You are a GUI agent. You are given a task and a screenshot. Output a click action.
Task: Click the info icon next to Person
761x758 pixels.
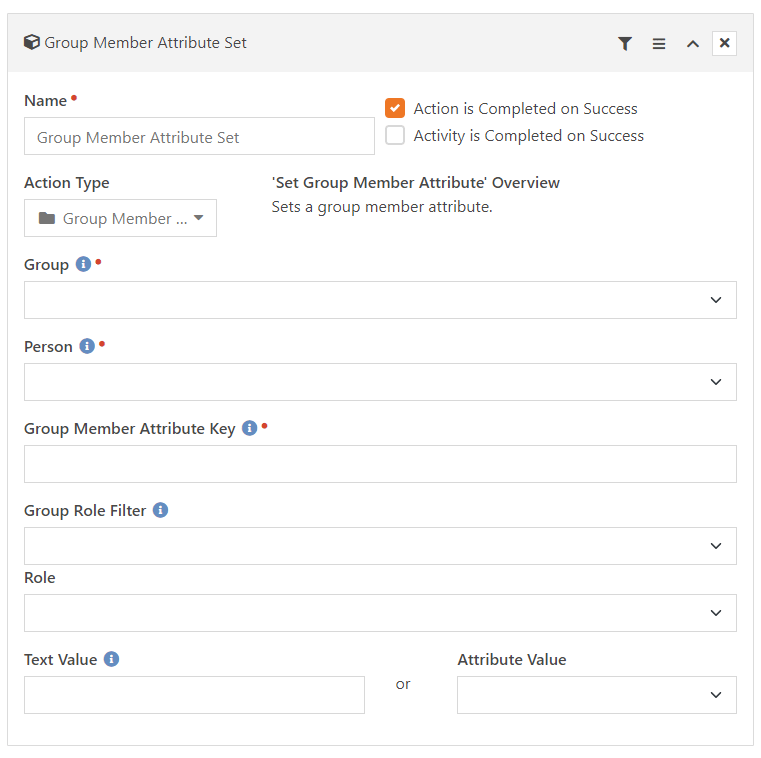87,346
